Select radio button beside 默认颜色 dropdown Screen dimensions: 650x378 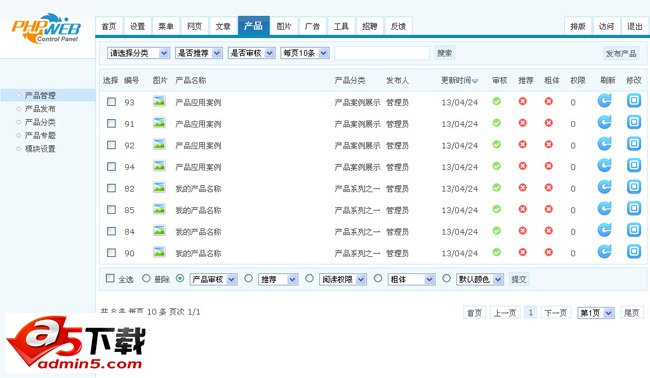[446, 279]
